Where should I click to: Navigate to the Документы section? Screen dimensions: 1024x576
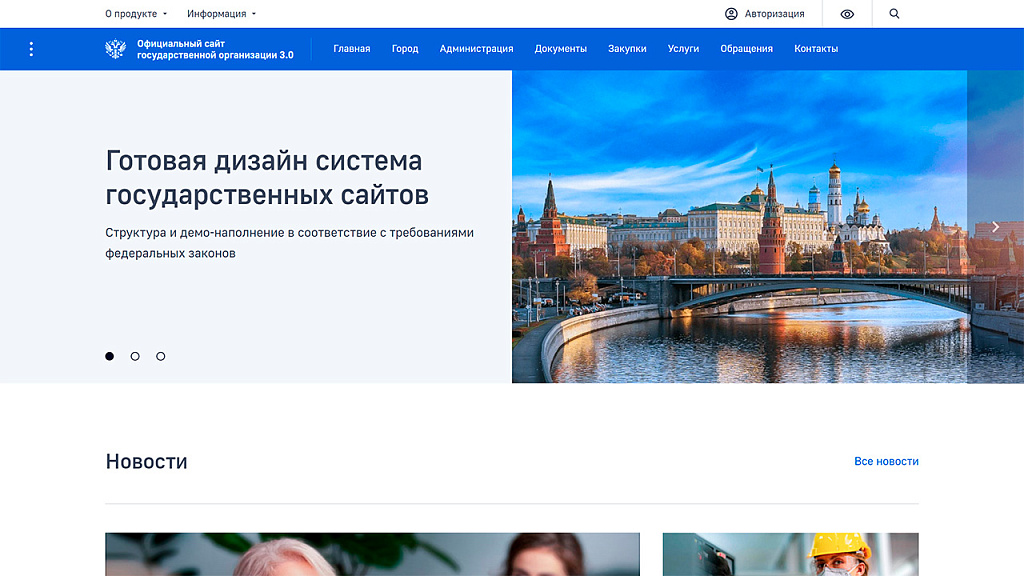click(560, 49)
